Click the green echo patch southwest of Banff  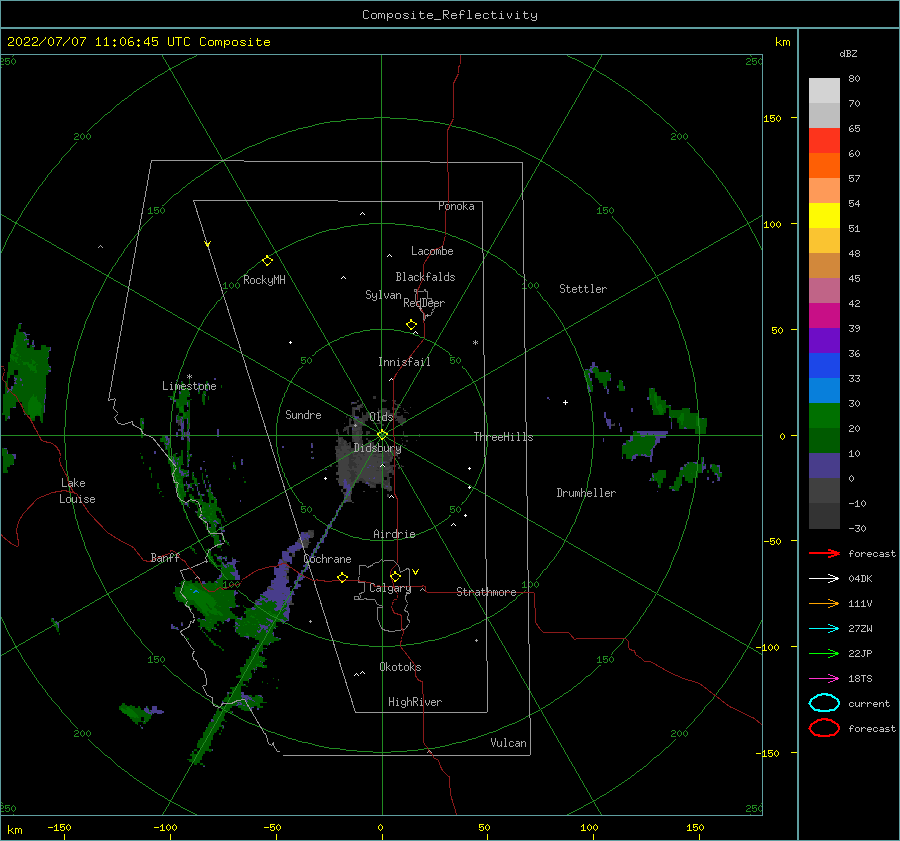(x=138, y=714)
